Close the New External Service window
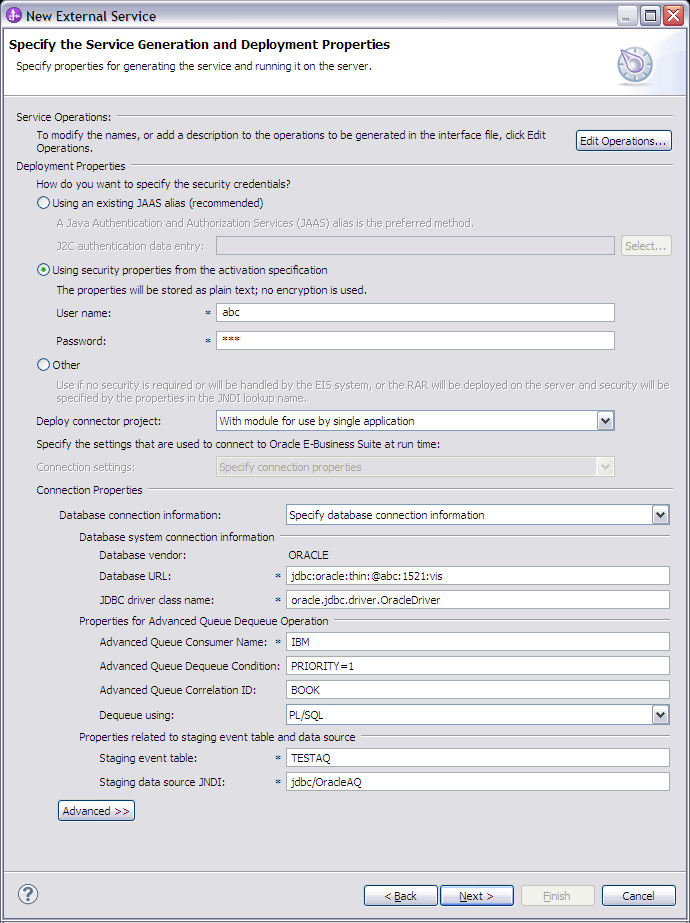 (x=672, y=16)
